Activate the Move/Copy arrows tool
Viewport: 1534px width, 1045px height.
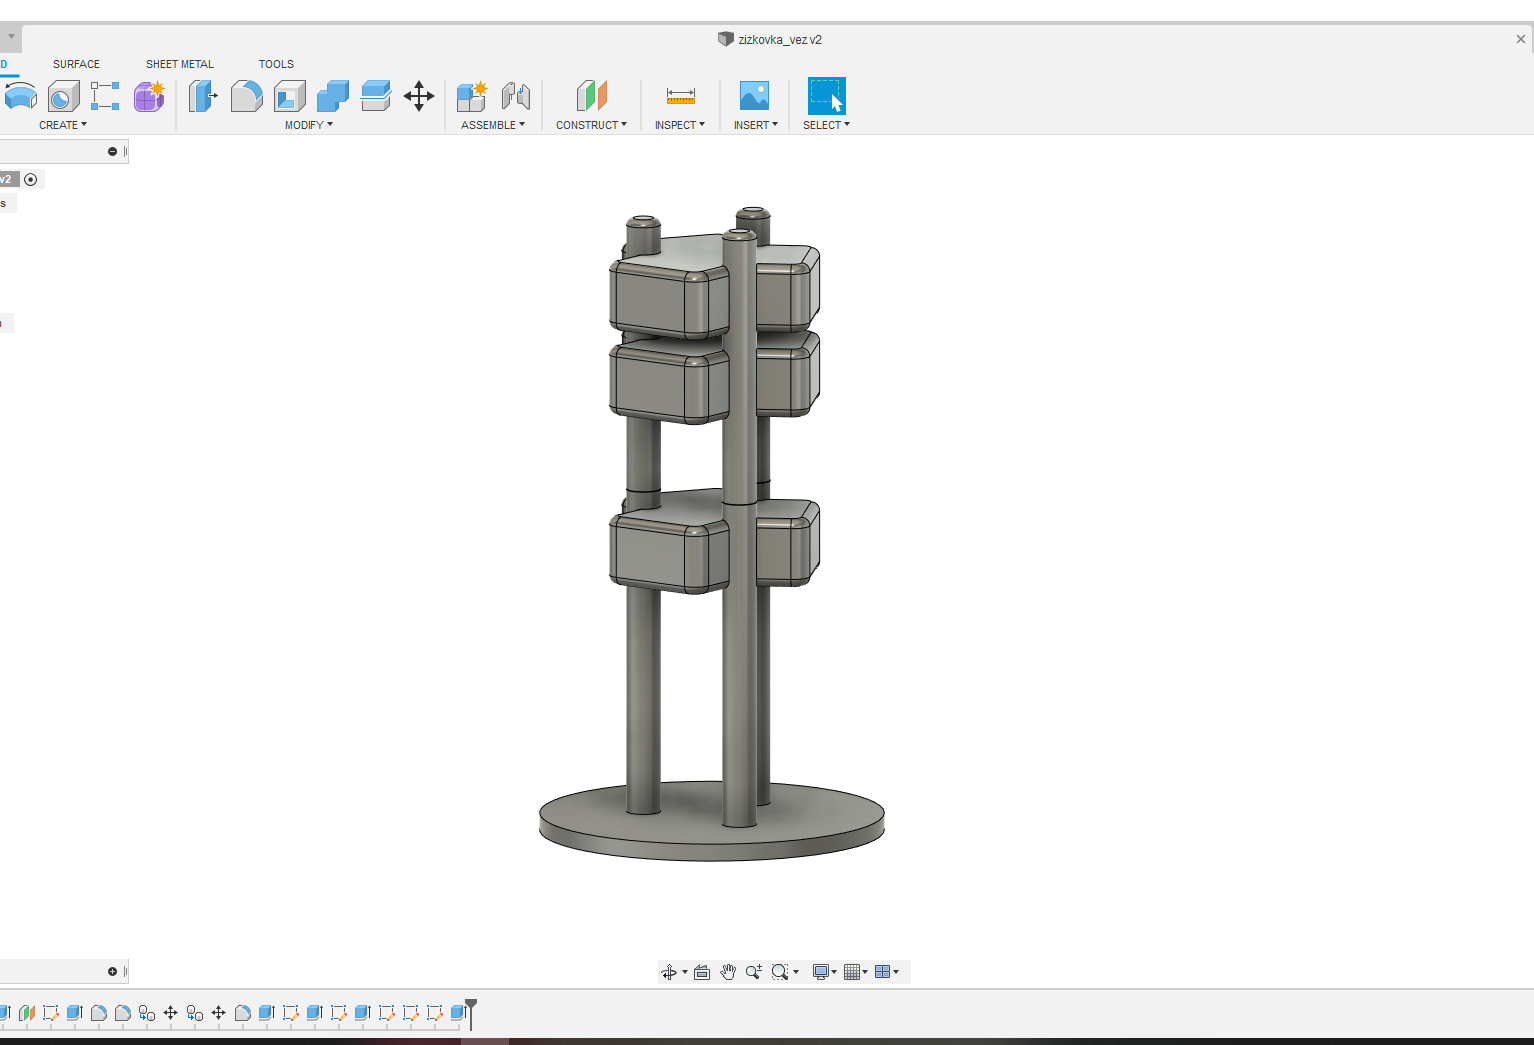tap(419, 96)
